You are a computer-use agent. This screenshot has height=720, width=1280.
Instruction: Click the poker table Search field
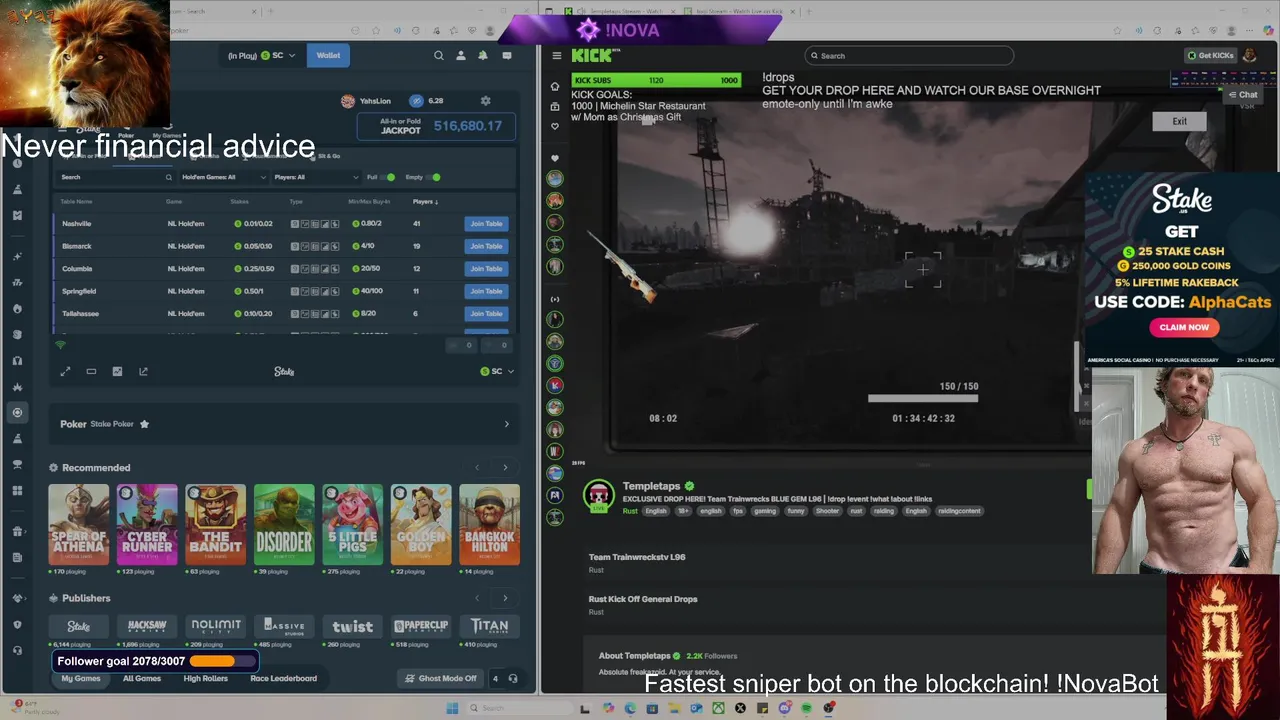pyautogui.click(x=116, y=177)
